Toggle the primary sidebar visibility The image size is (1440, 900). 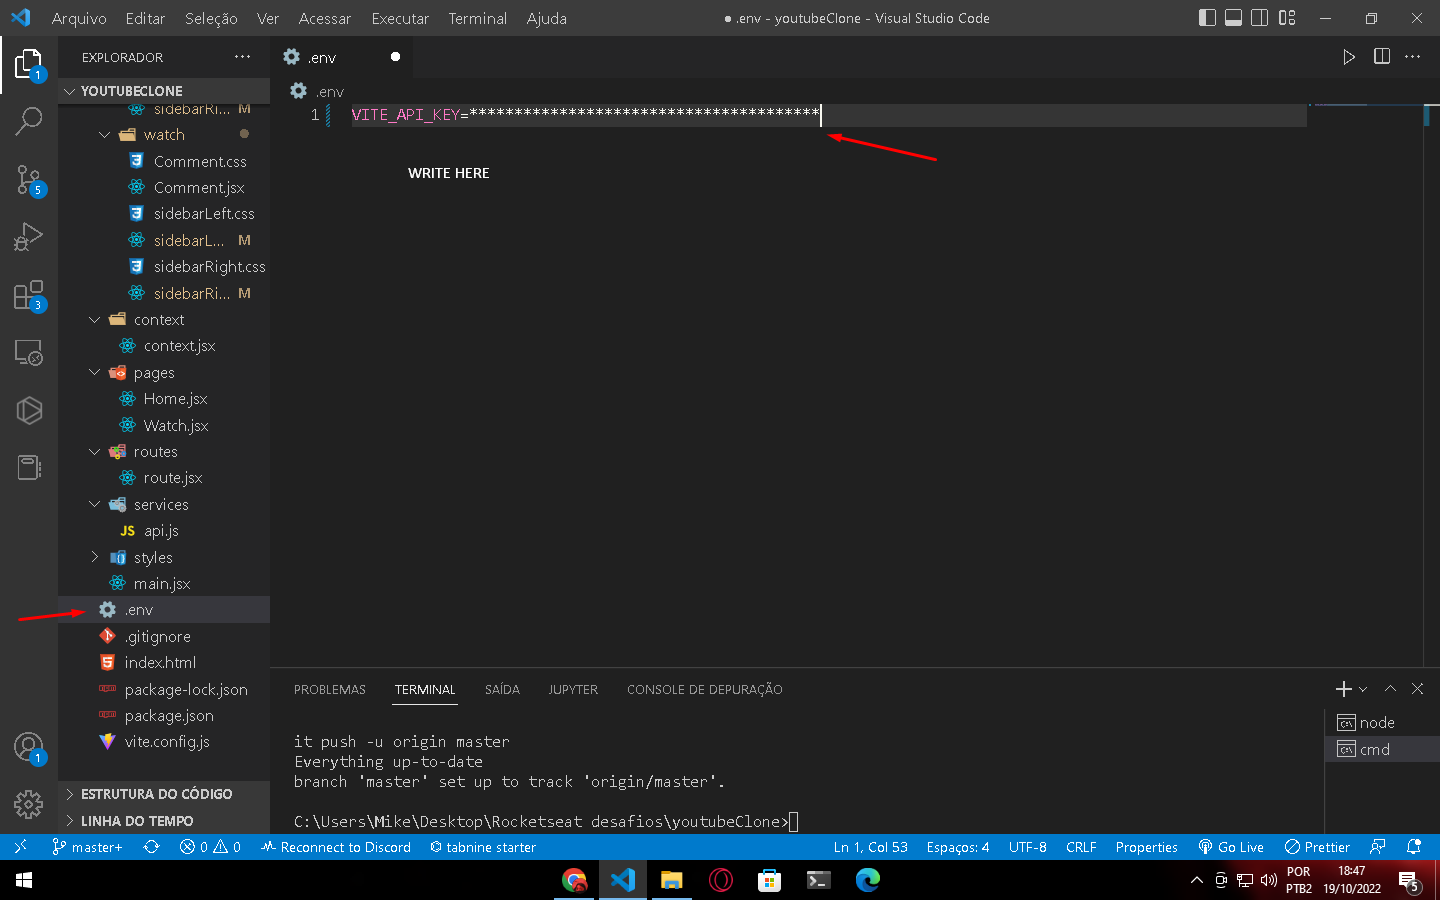pos(1207,18)
